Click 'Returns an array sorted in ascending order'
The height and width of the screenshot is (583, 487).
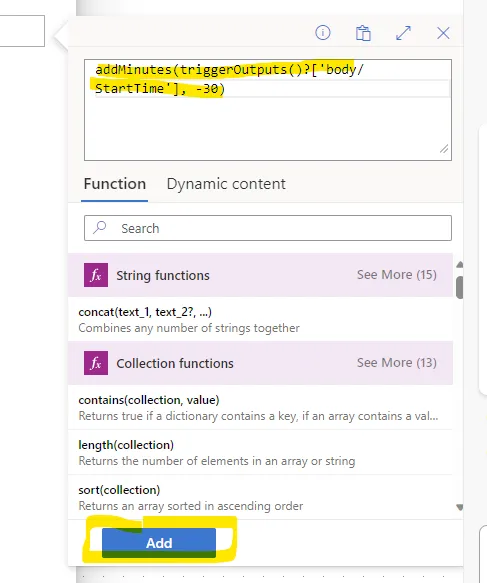[x=191, y=506]
